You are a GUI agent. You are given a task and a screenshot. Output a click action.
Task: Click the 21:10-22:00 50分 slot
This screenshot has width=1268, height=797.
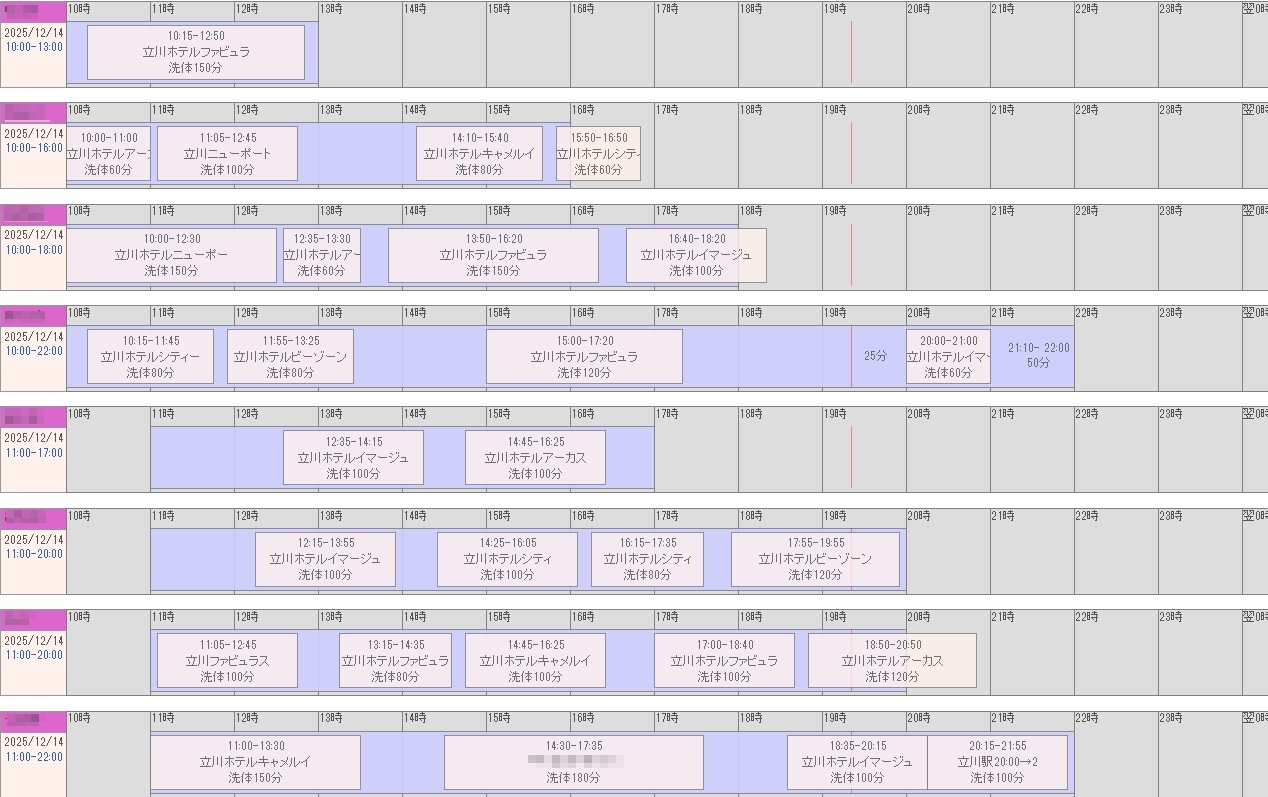click(x=1038, y=356)
